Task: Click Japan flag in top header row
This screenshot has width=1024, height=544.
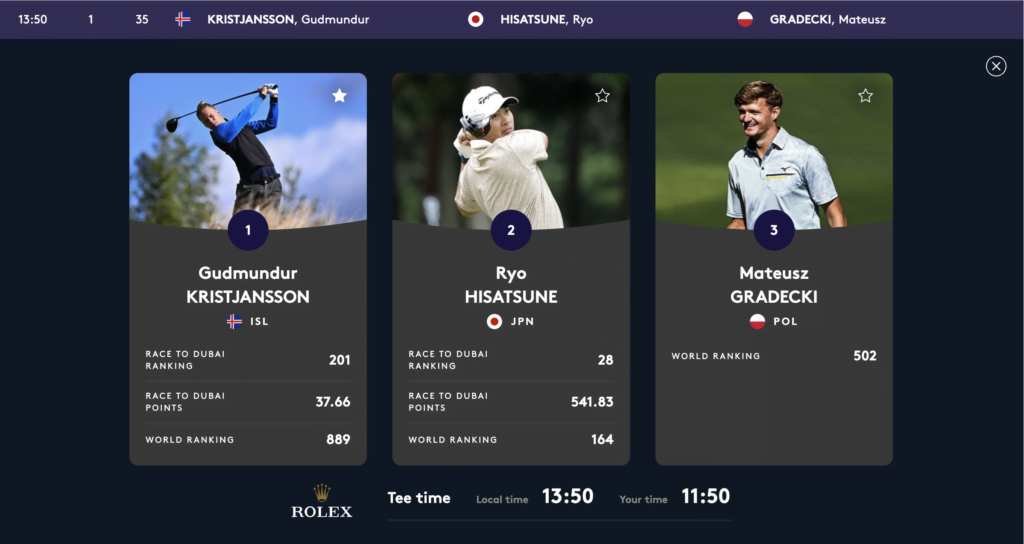Action: (x=475, y=20)
